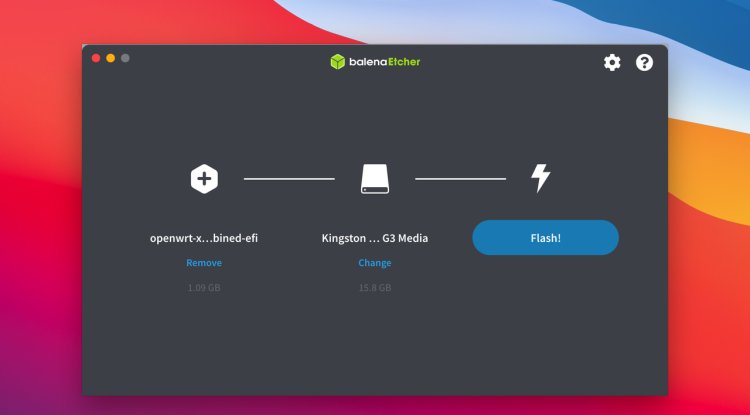Screen dimensions: 750x415
Task: Open help via the question mark icon
Action: click(644, 62)
